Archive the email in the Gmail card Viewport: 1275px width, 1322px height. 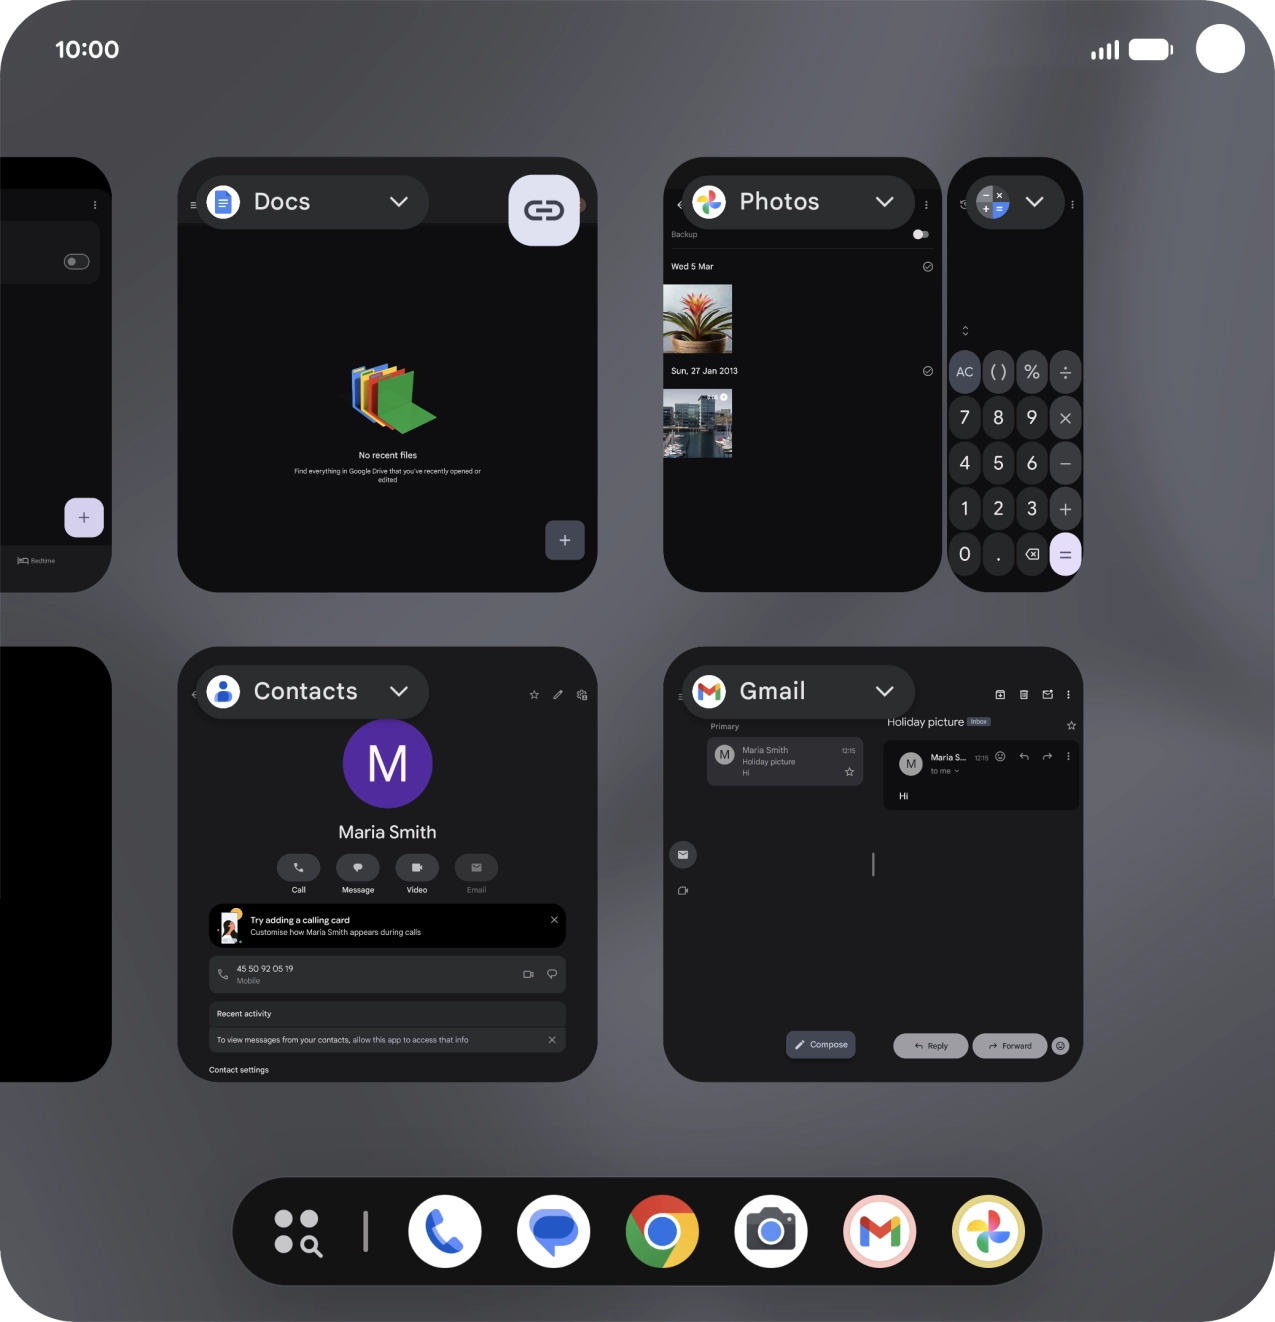point(999,693)
